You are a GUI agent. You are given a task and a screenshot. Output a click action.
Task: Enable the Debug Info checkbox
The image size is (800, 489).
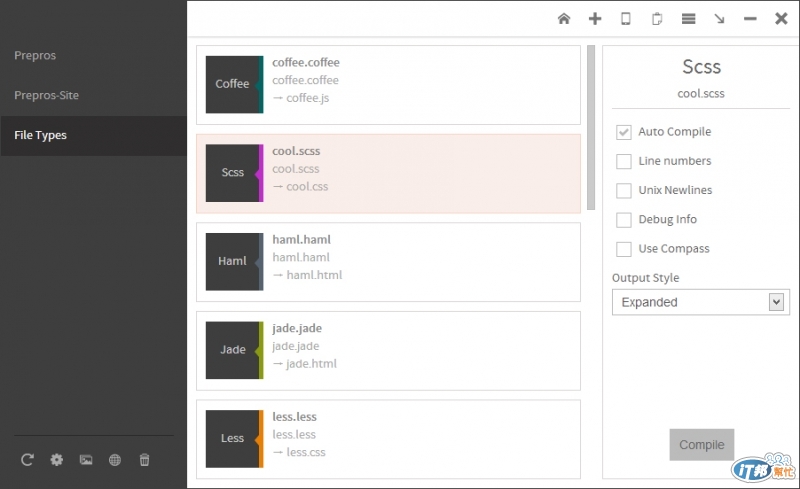click(623, 220)
